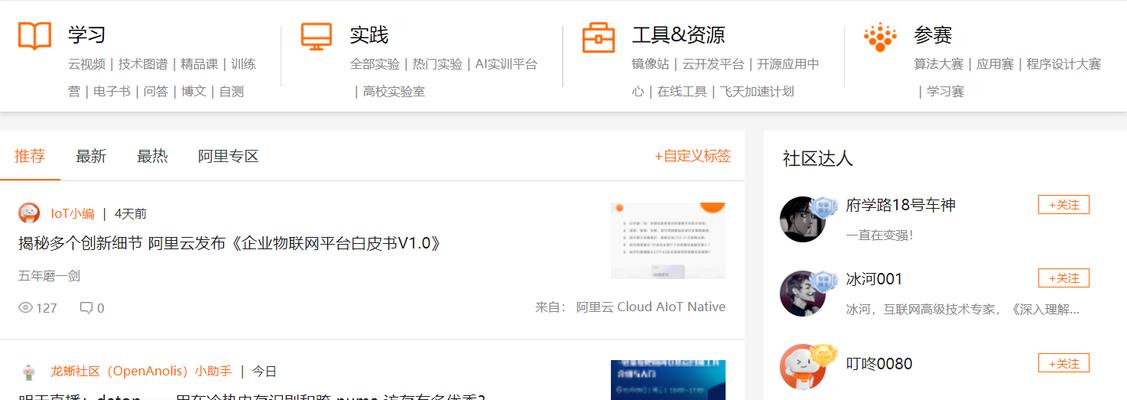Click 叮咚0080 username
This screenshot has height=400, width=1127.
pos(879,363)
